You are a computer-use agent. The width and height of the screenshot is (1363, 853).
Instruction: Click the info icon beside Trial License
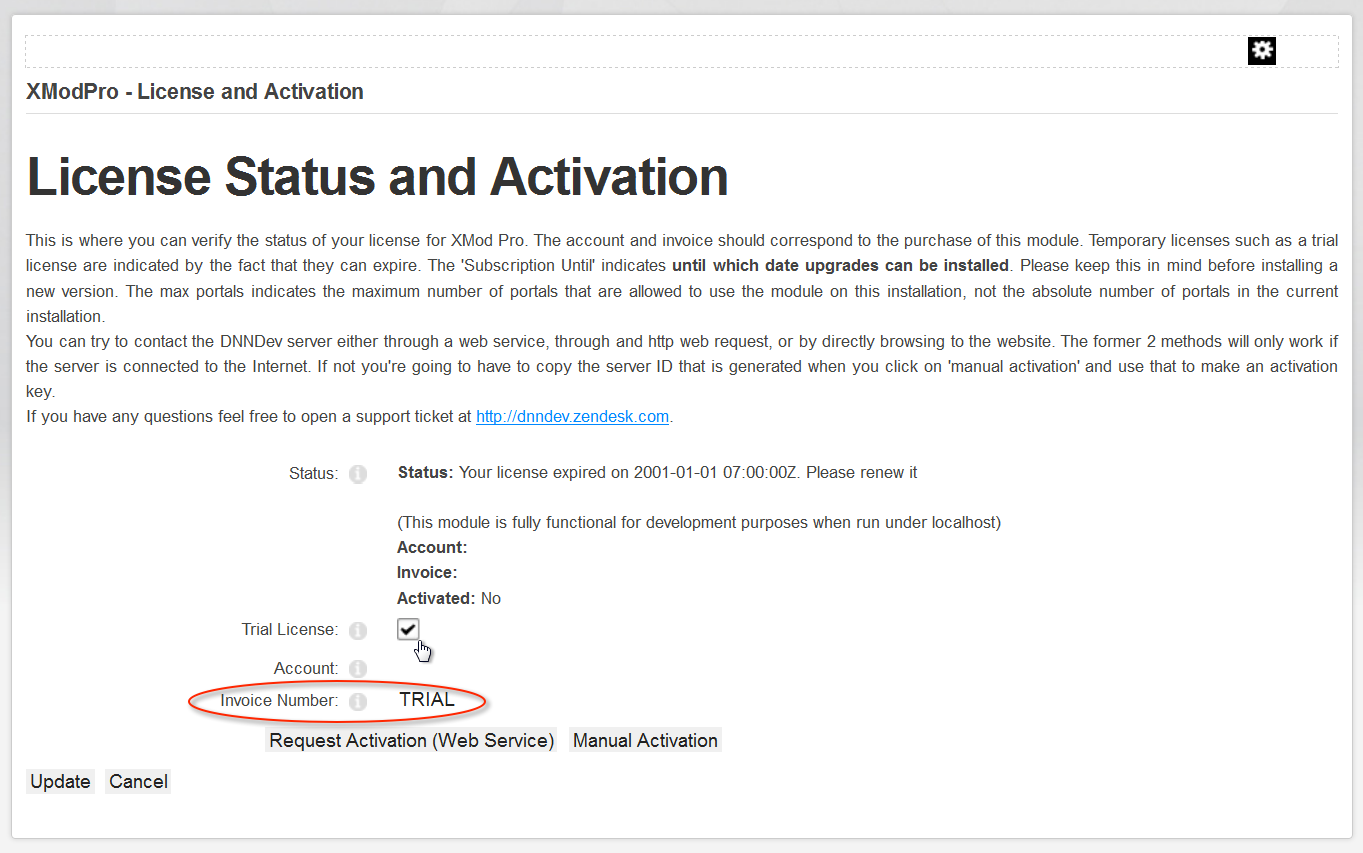(x=358, y=630)
